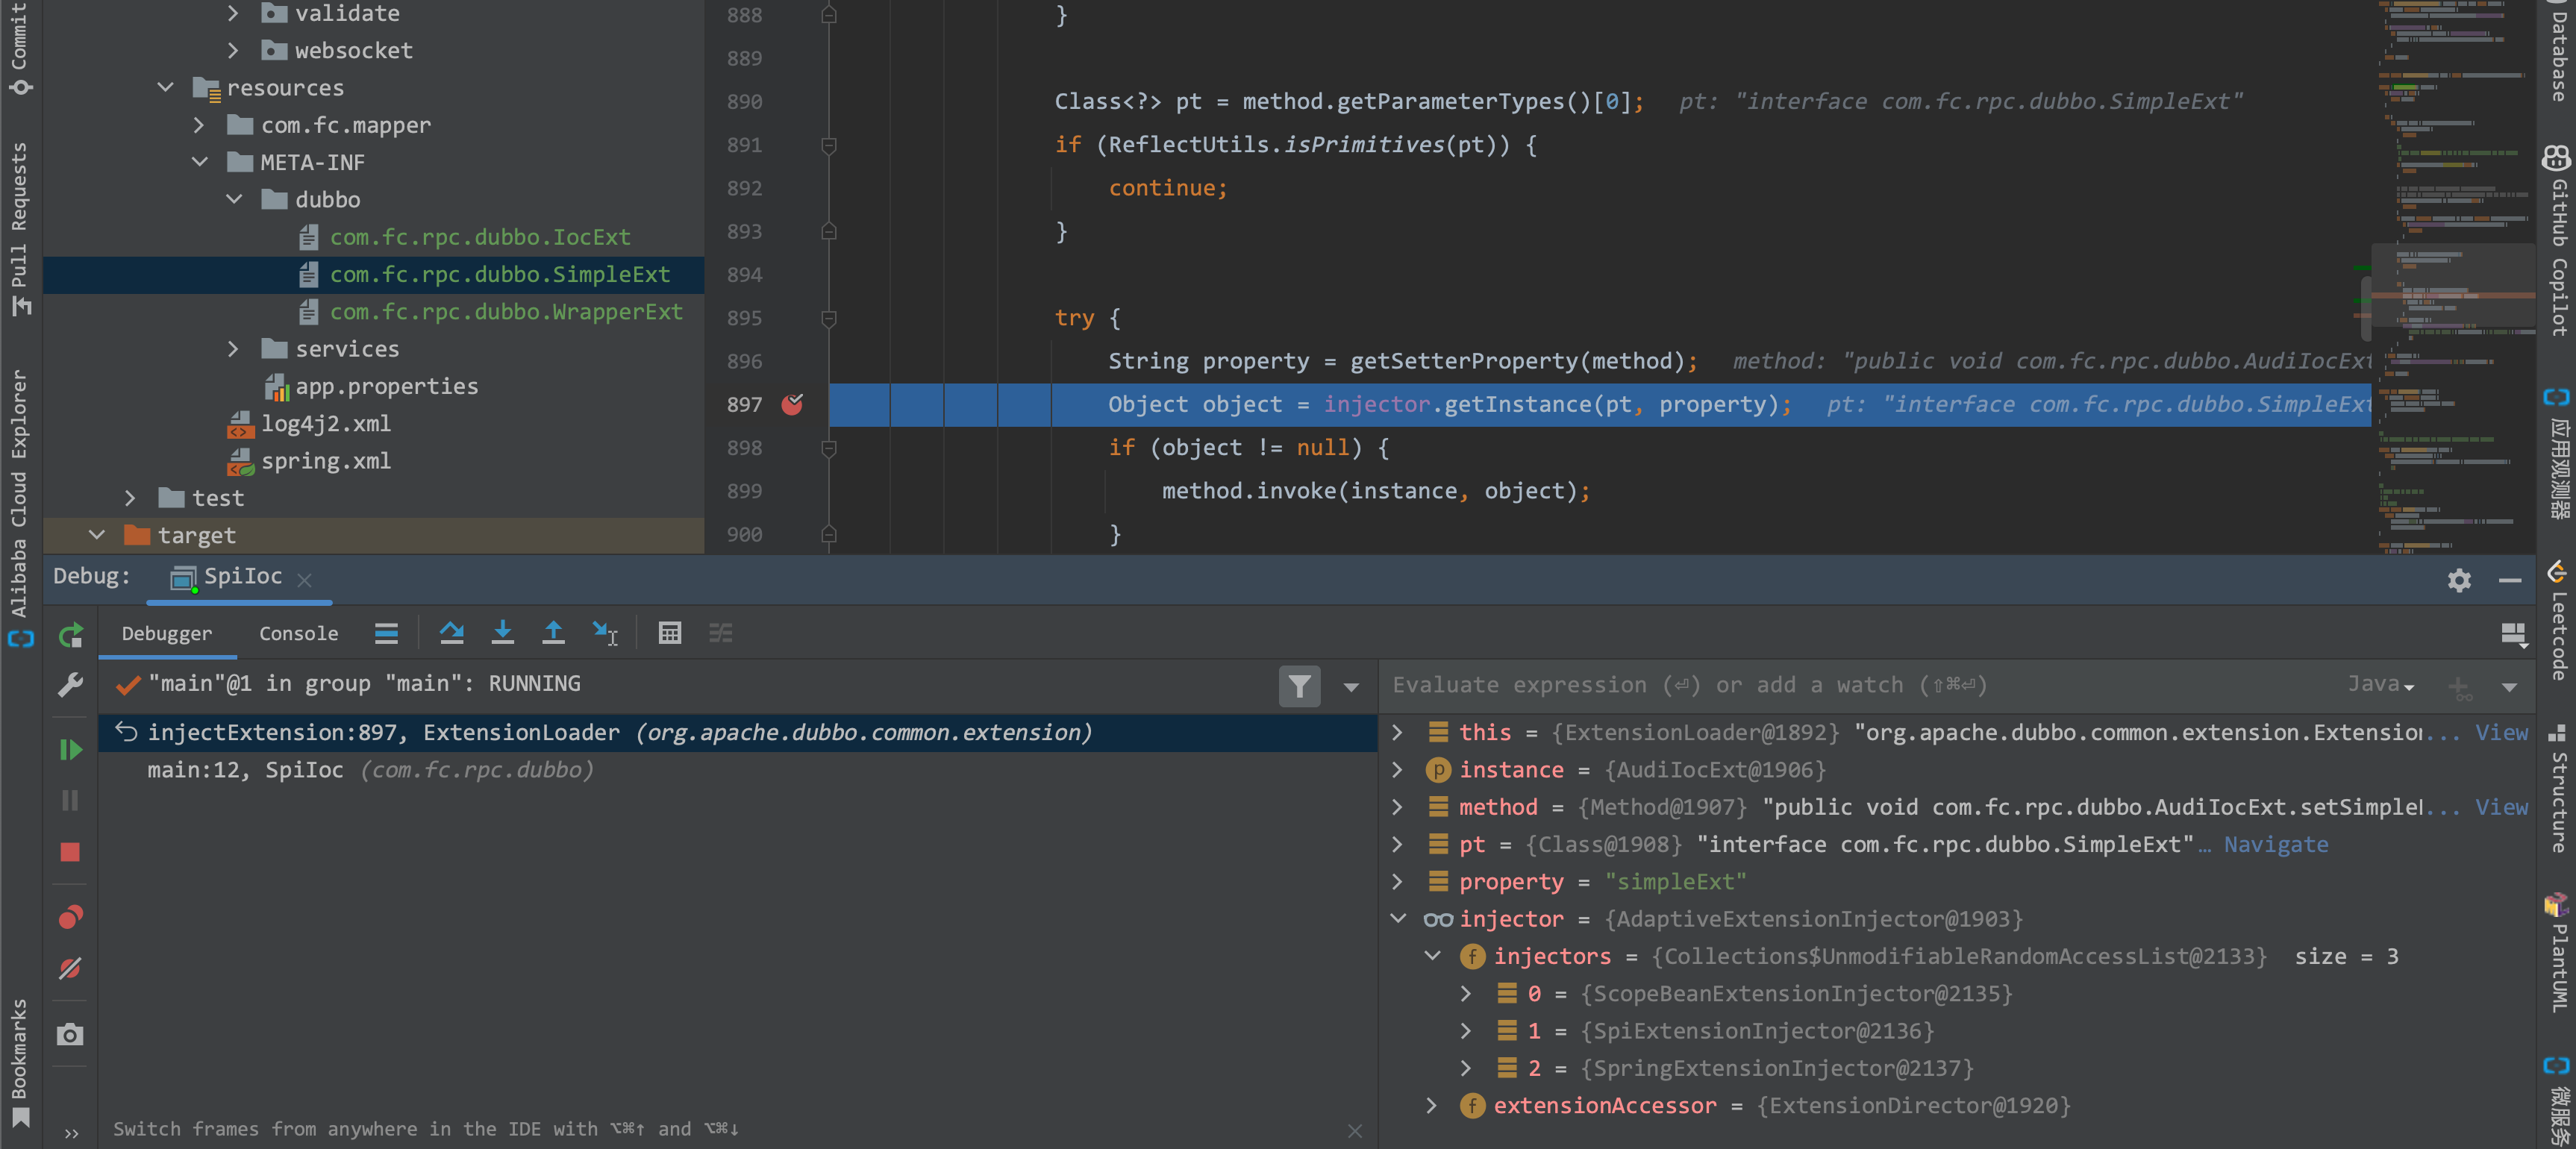
Task: Open the Bookmarks tool window
Action: tap(20, 1063)
